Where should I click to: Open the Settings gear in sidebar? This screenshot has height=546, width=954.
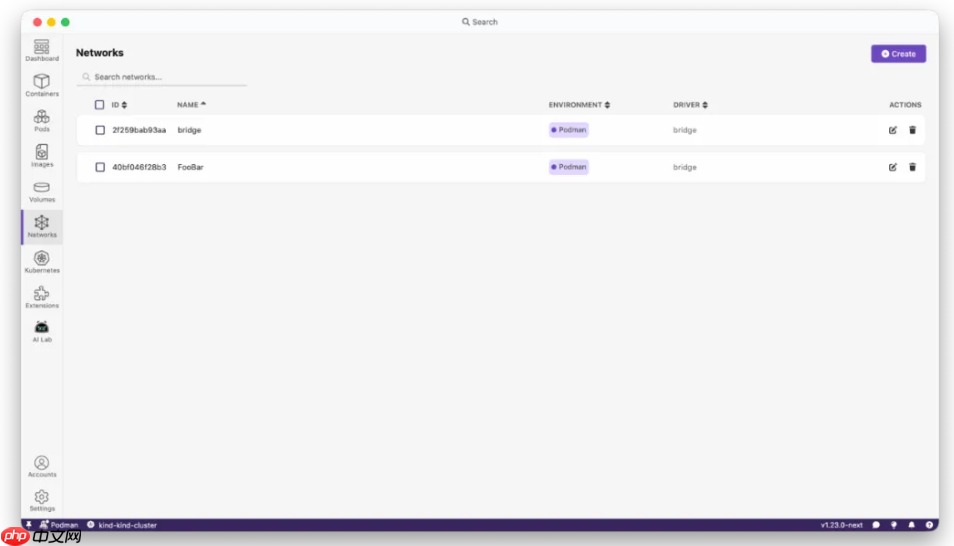(42, 500)
